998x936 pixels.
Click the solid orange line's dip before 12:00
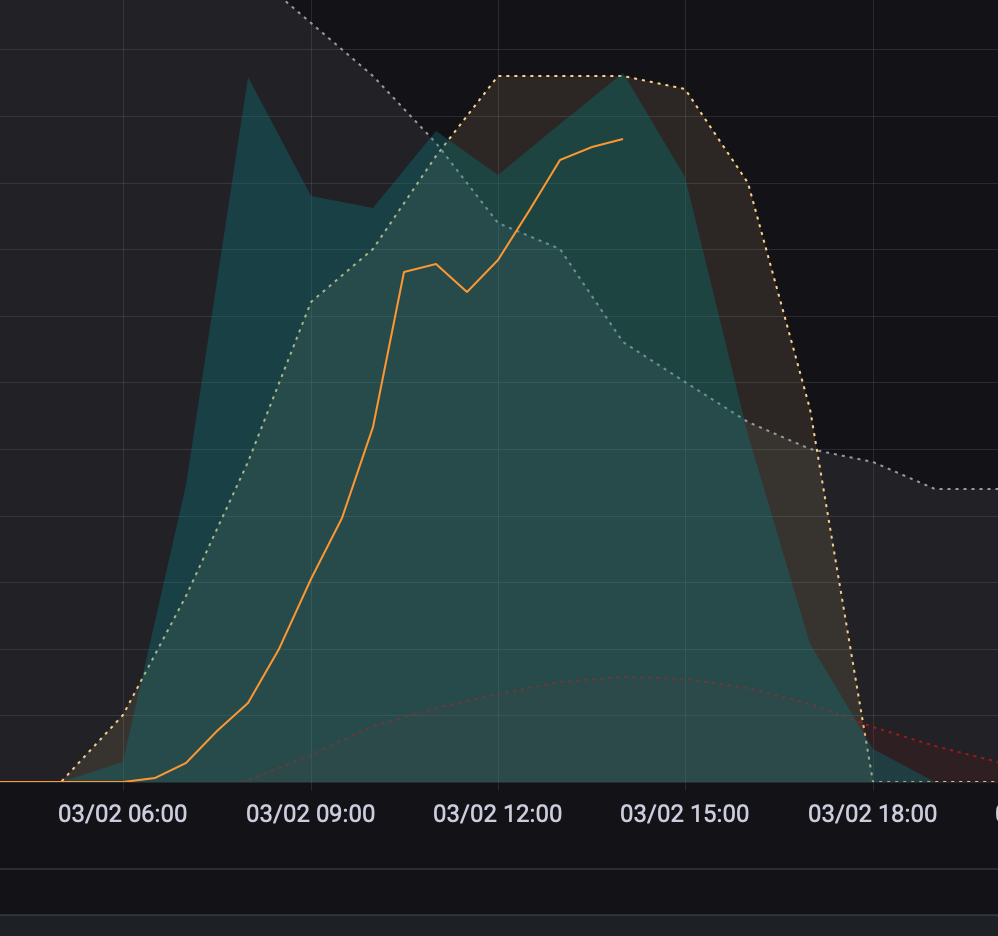(467, 292)
